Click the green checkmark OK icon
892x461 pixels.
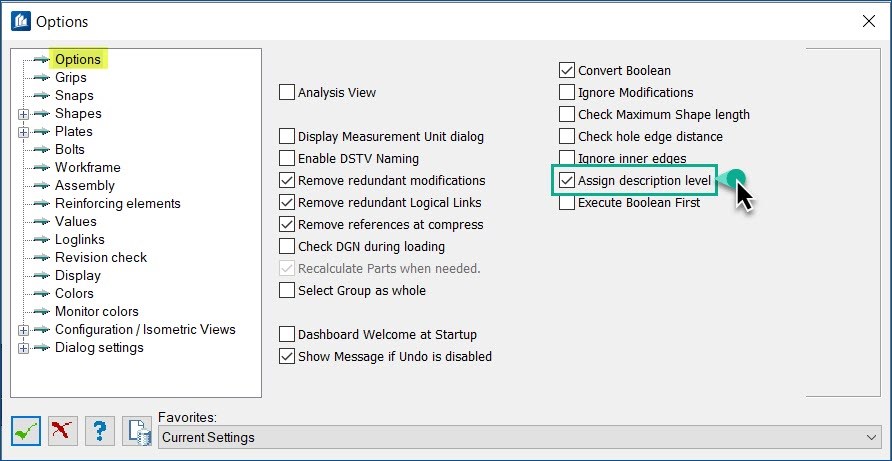tap(26, 431)
